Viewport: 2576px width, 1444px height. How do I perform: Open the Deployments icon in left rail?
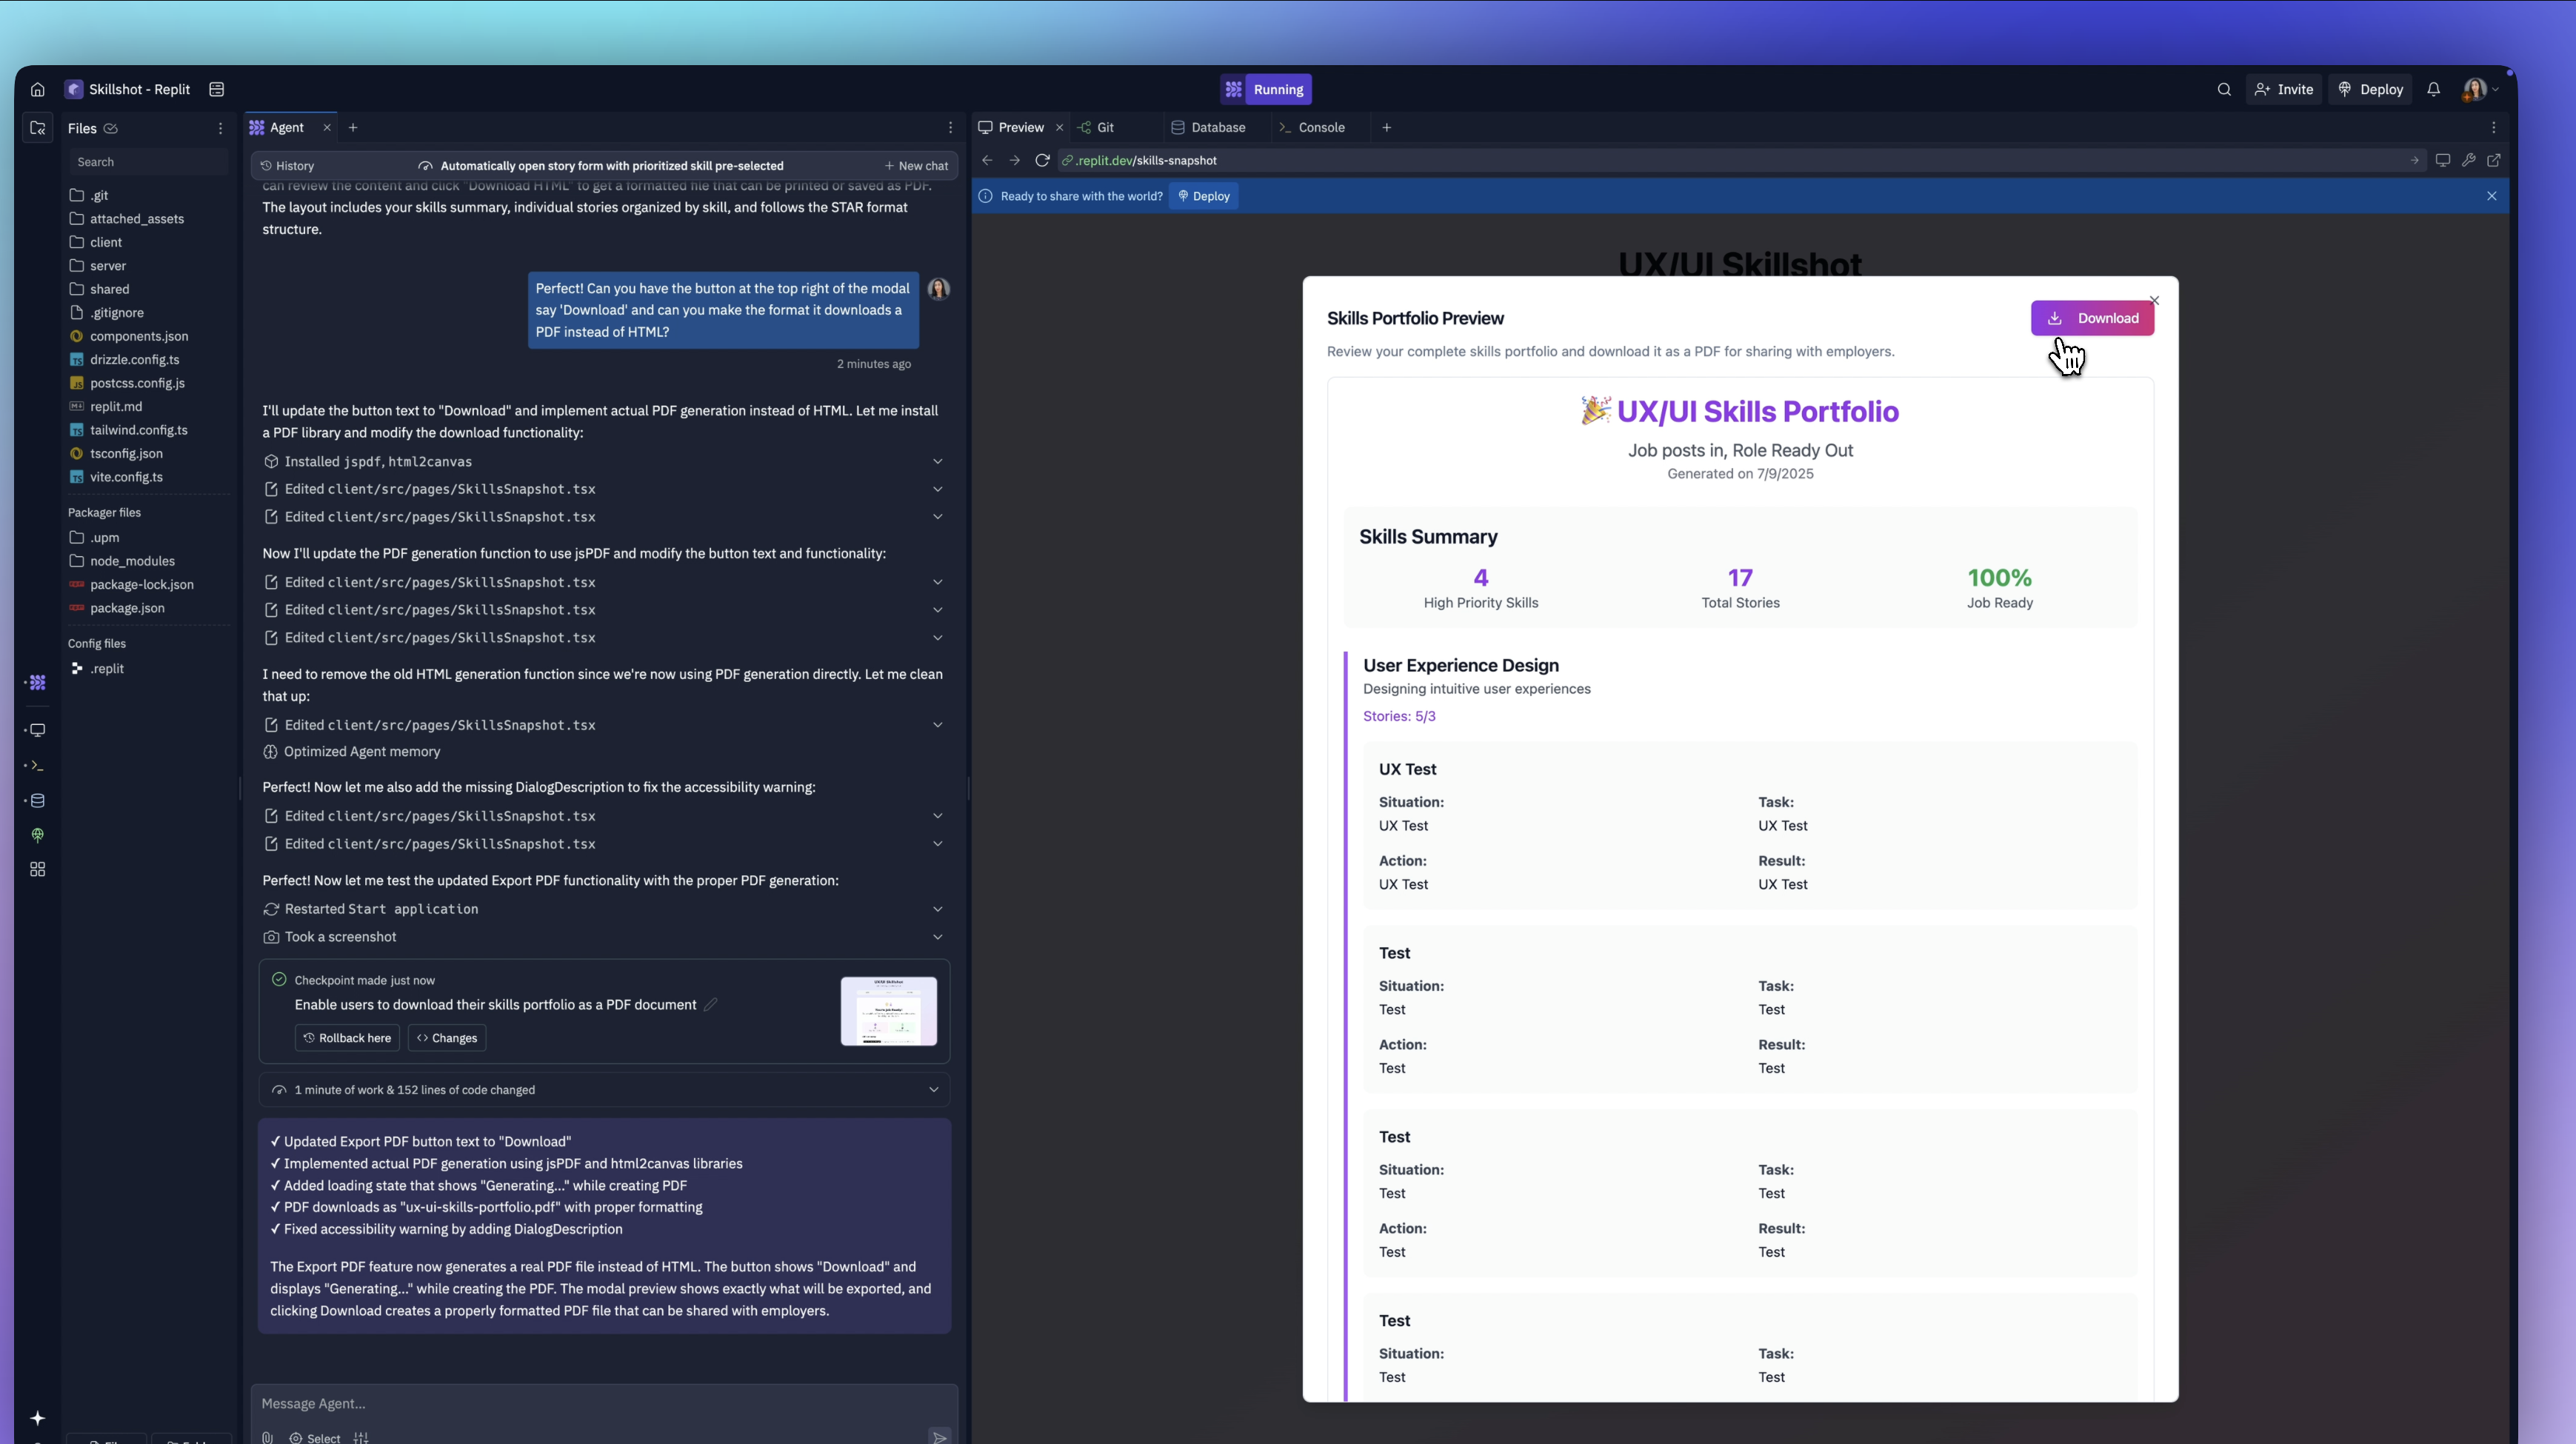(38, 835)
